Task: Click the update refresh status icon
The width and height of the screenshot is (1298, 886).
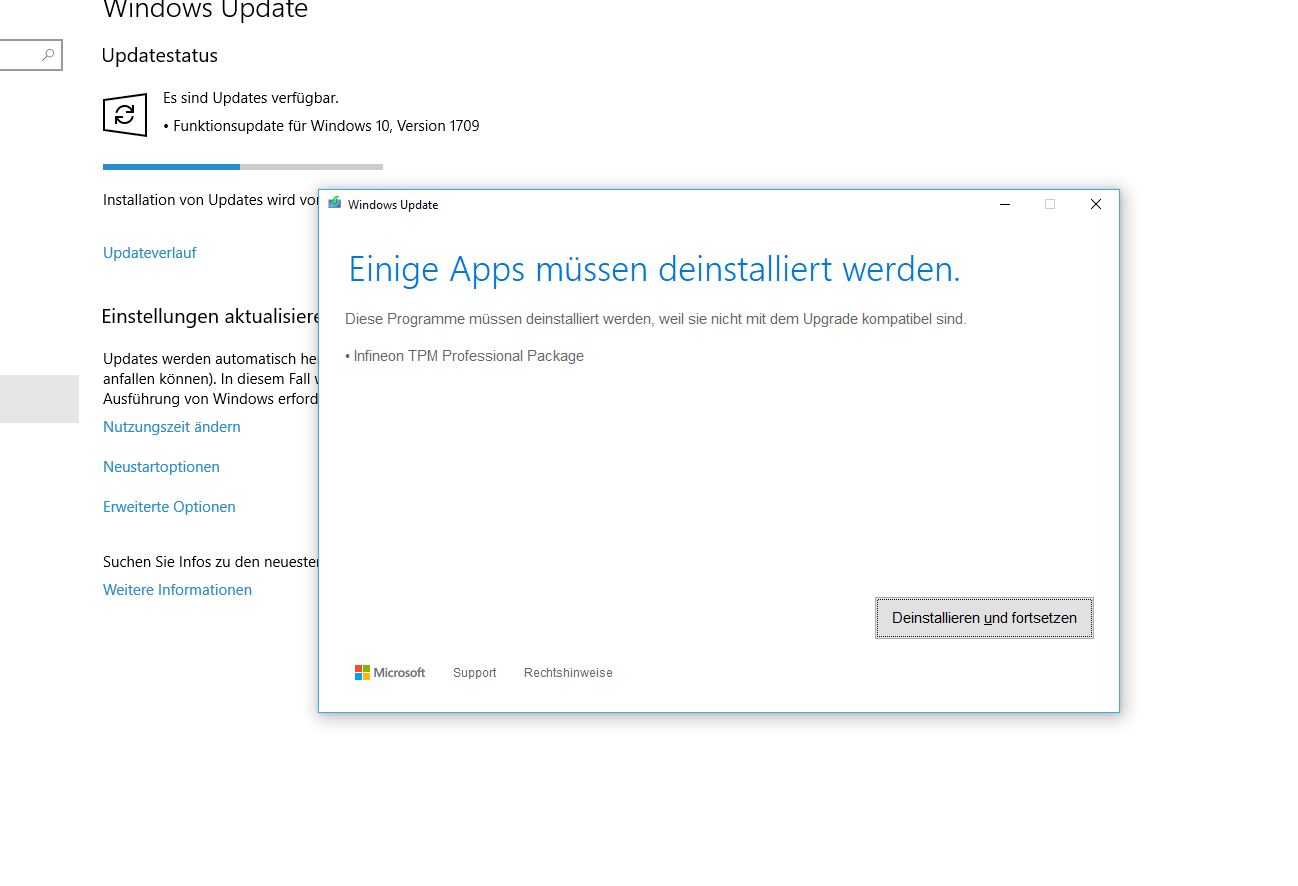Action: (125, 115)
